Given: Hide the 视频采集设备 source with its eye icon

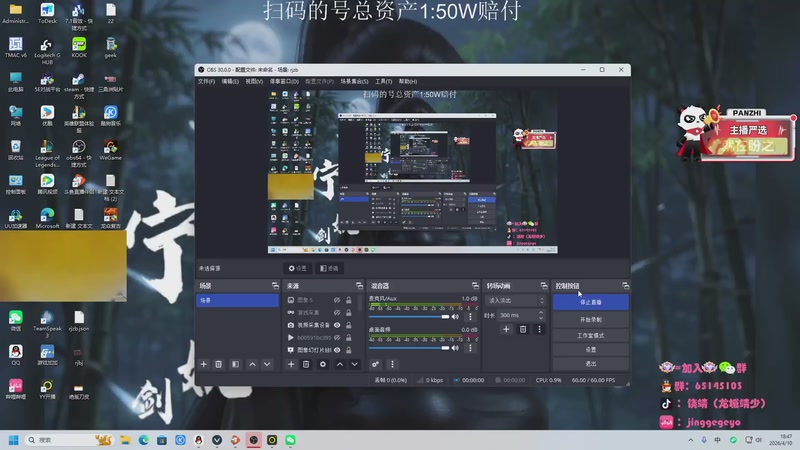Looking at the screenshot, I should (337, 325).
